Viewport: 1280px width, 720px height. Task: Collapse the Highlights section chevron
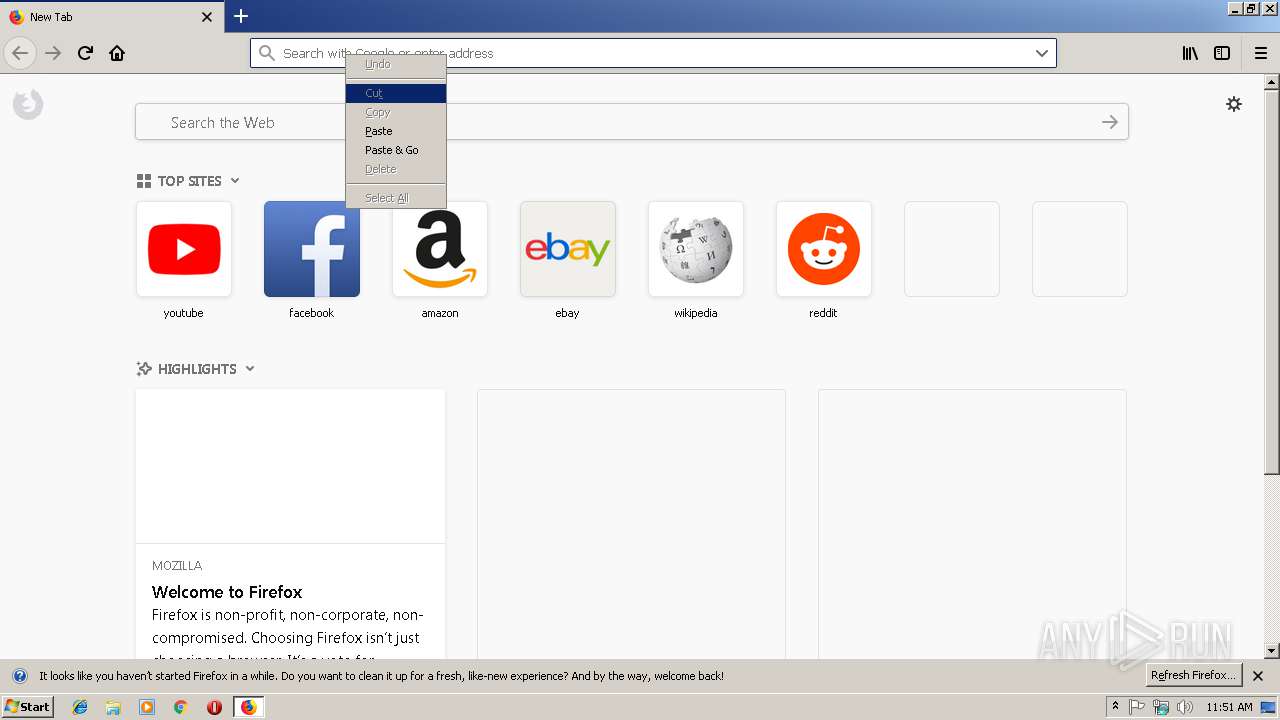250,369
